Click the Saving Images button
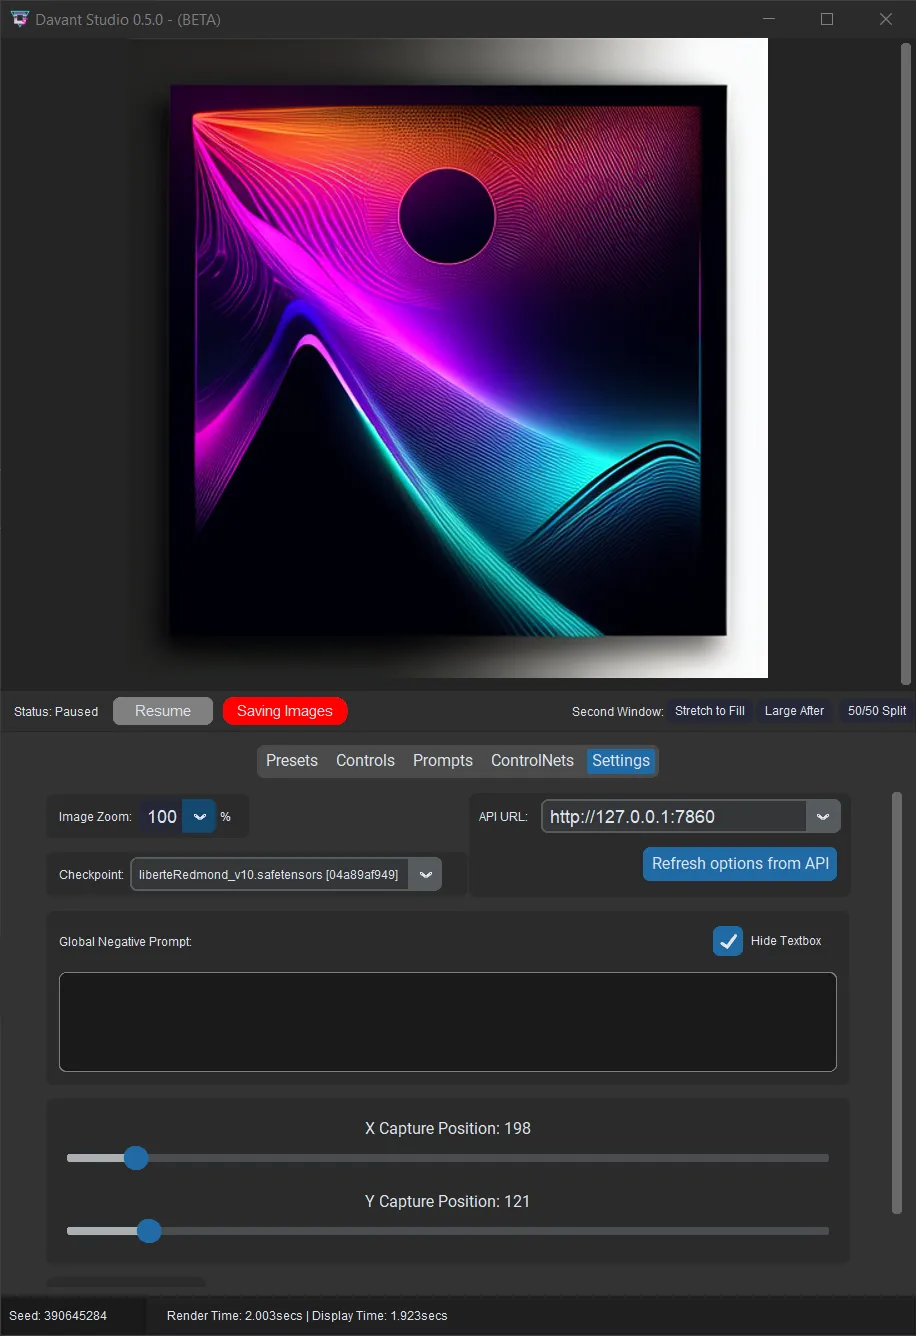 pyautogui.click(x=284, y=711)
